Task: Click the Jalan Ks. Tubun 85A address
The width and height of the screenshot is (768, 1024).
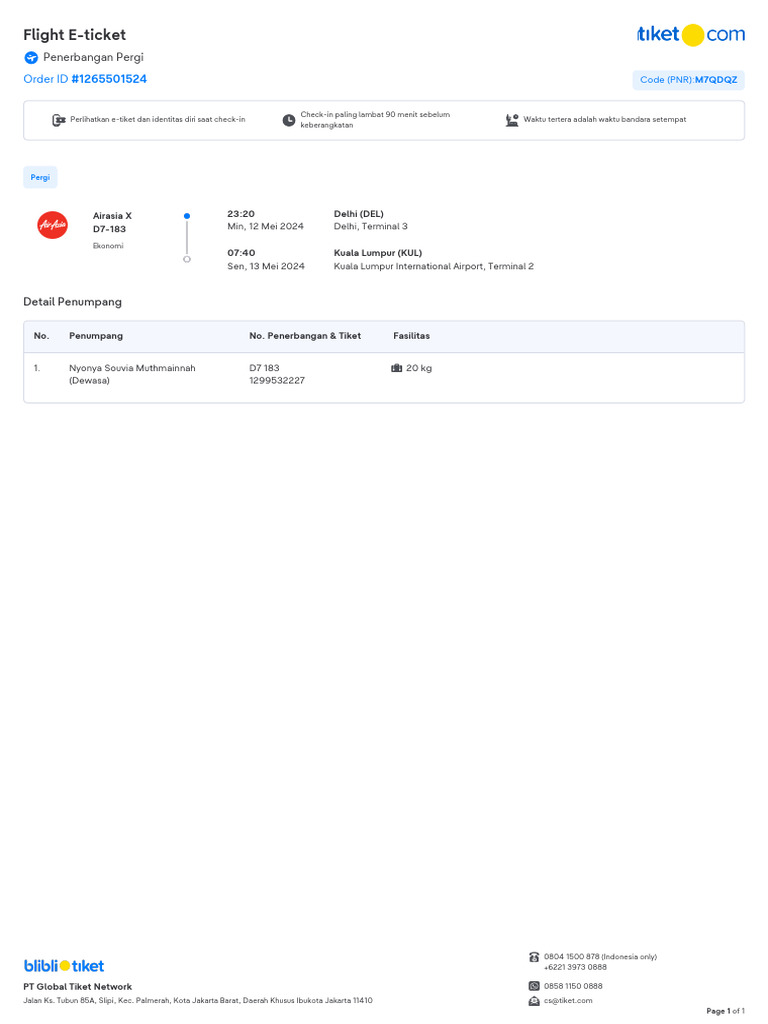Action: 198,1000
